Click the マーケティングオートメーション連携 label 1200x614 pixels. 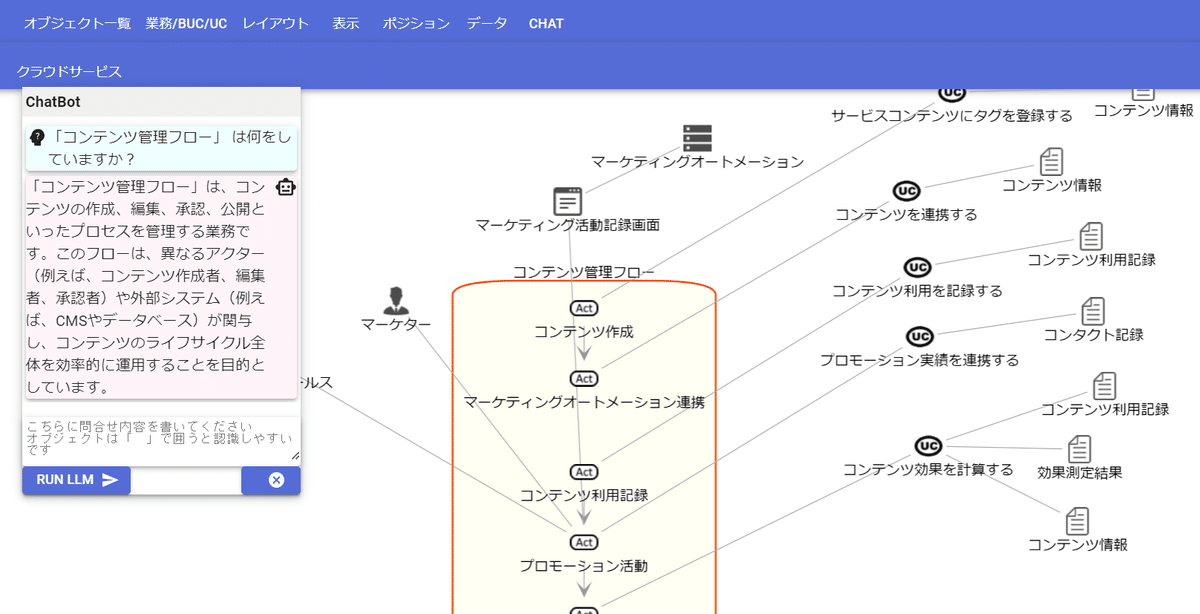click(584, 403)
